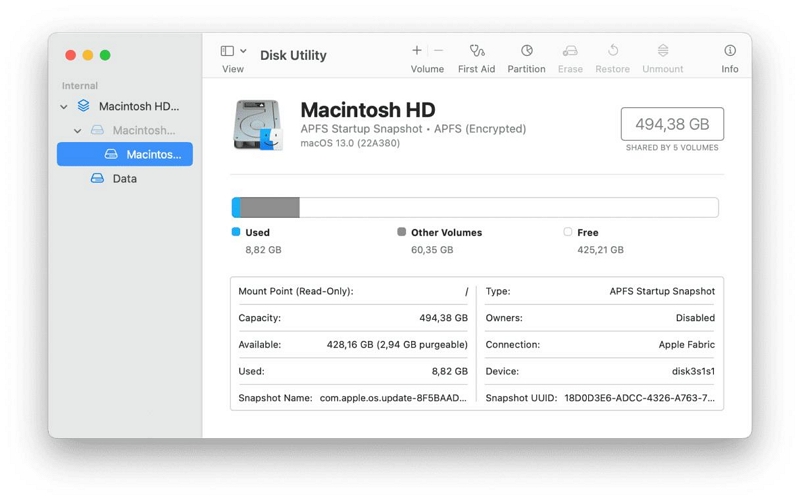The image size is (800, 502).
Task: Click the '425,21 GB' Free value
Action: click(x=601, y=250)
